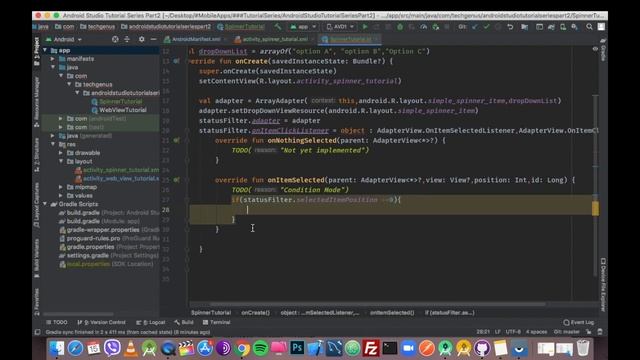
Task: Click the Git commit checkmark icon
Action: 487,27
